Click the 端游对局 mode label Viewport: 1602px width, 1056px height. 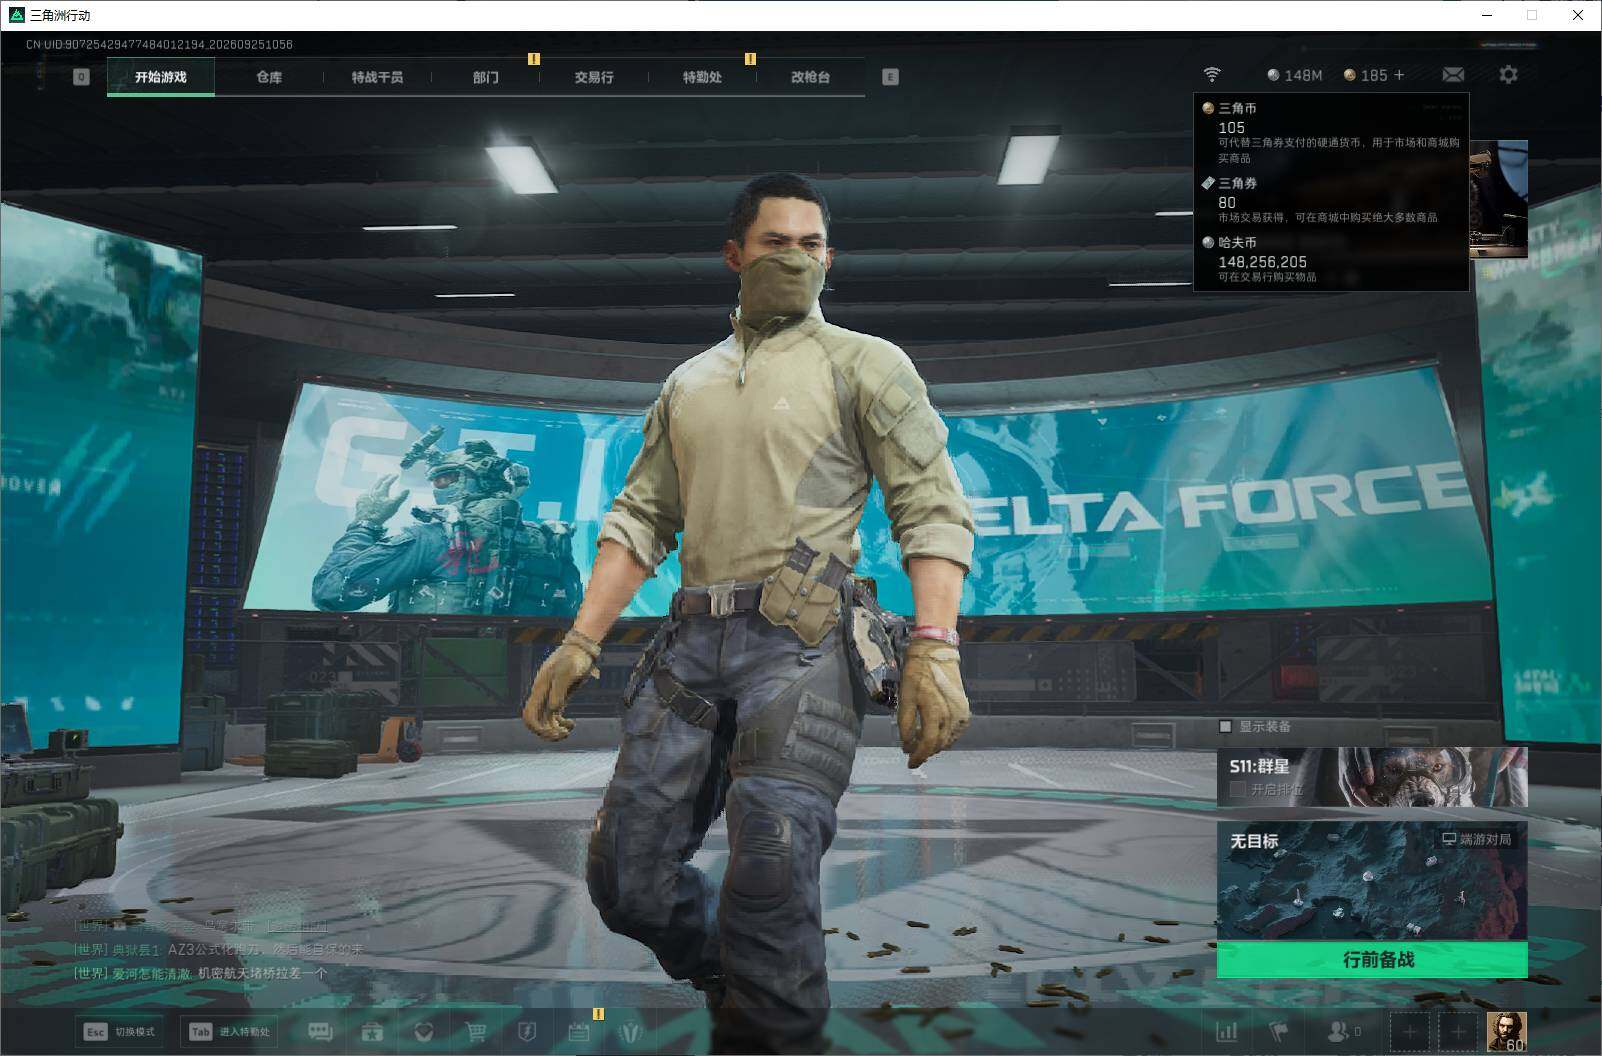point(1477,839)
